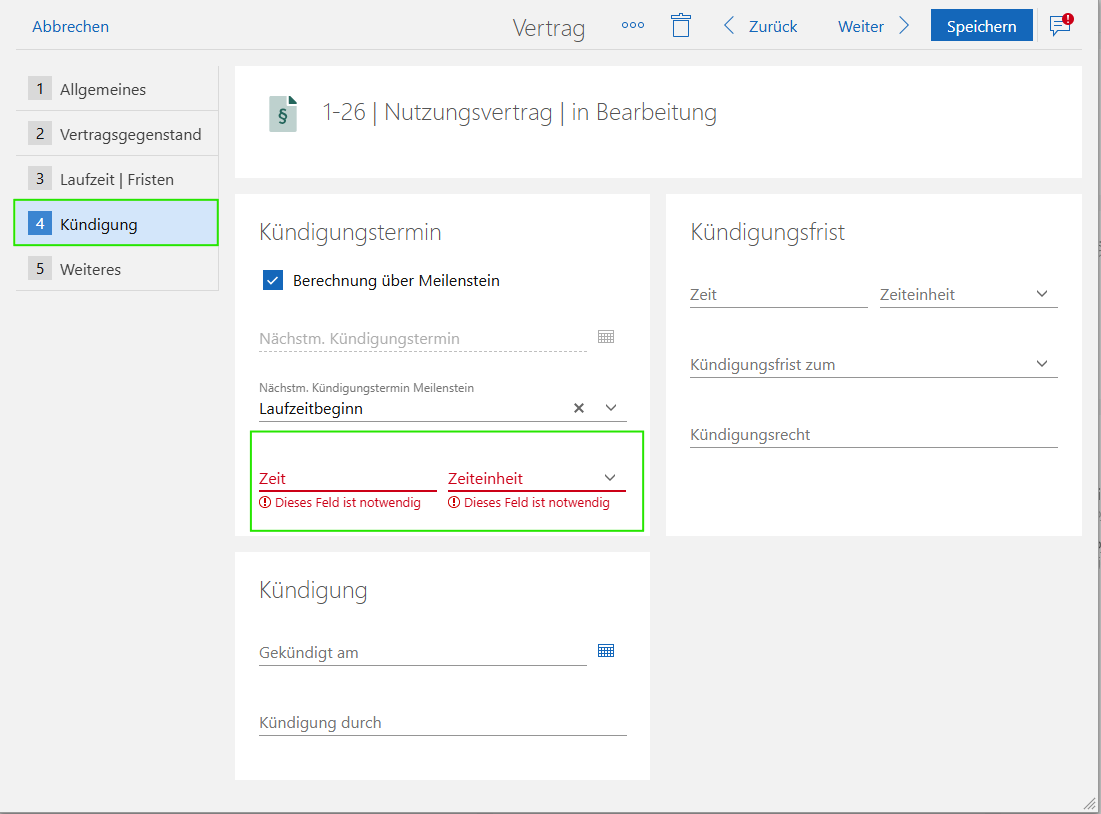Open calendar picker for Gekündigt am
The image size is (1101, 814).
tap(606, 650)
